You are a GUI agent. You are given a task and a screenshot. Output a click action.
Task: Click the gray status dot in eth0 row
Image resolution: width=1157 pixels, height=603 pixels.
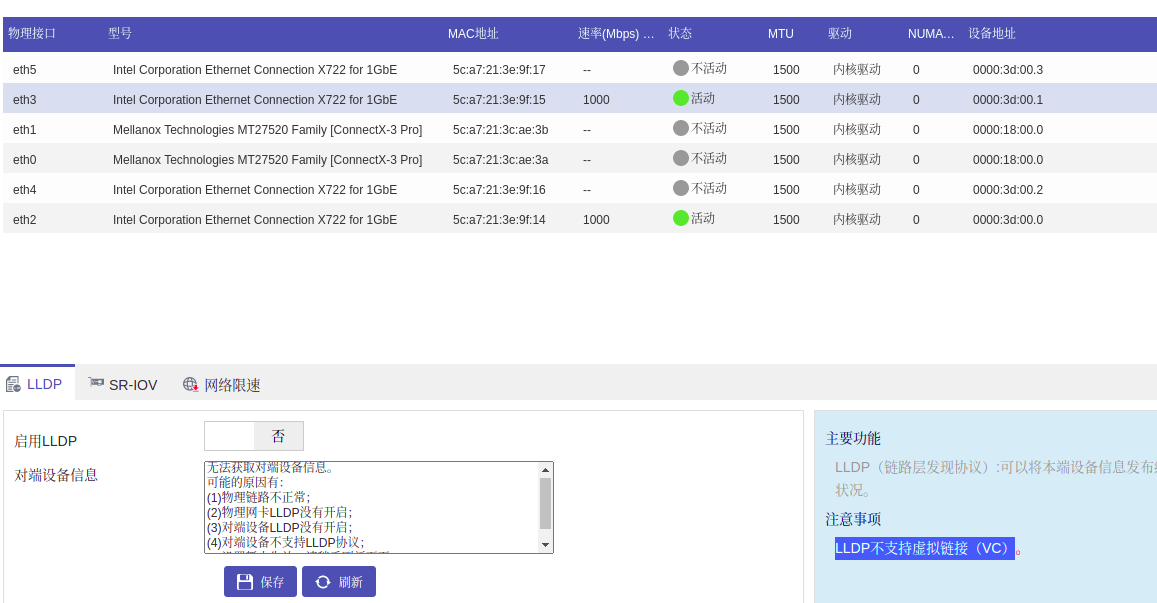click(x=681, y=158)
